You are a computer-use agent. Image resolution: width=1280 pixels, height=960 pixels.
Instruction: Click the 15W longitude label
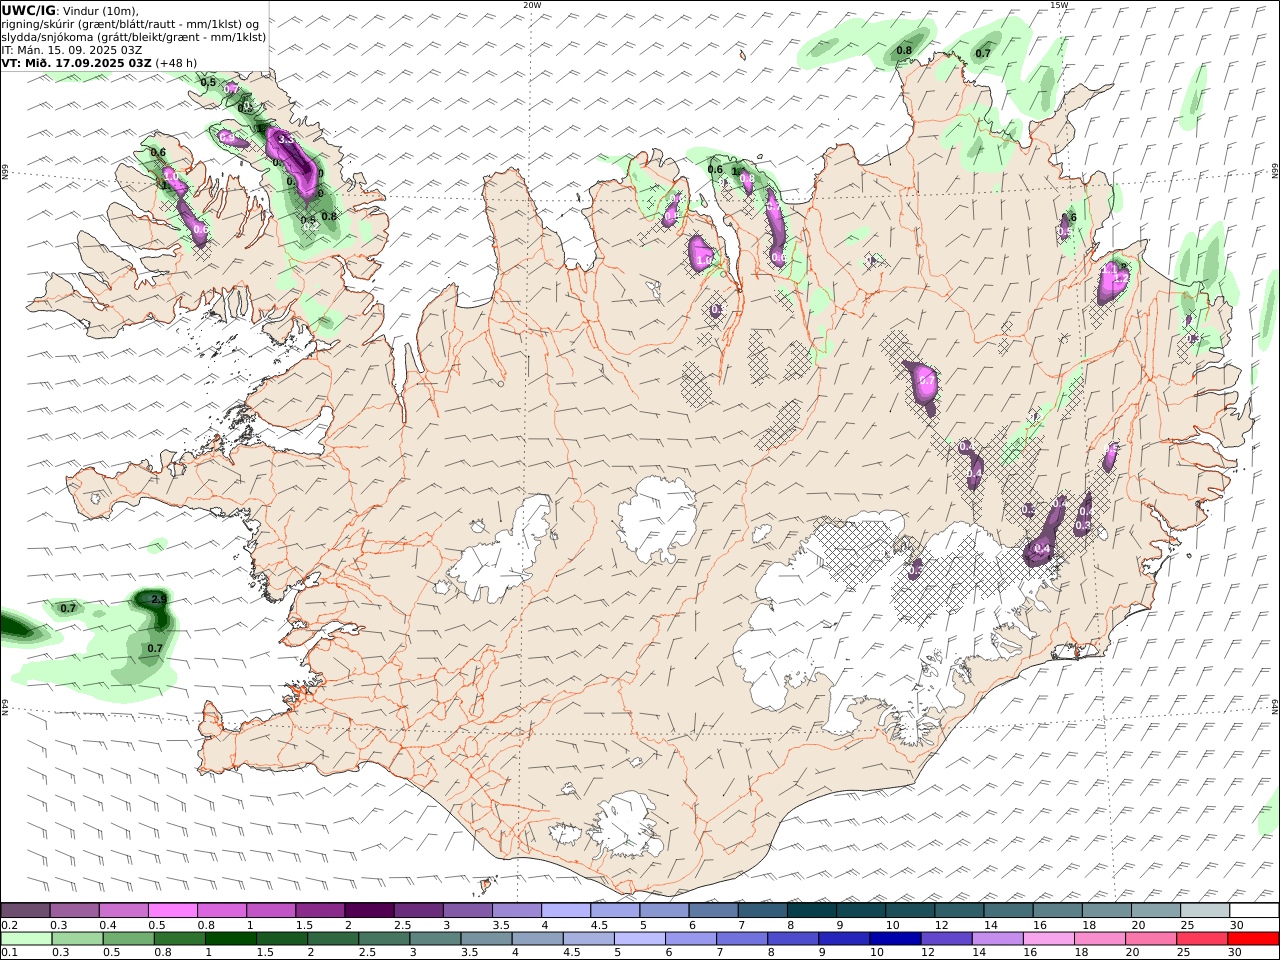(1059, 5)
